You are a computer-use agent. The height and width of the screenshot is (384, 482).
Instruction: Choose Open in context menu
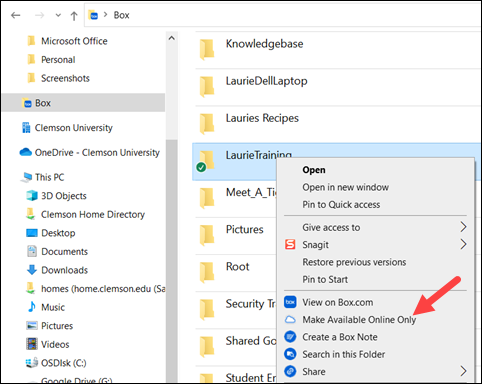tap(314, 170)
